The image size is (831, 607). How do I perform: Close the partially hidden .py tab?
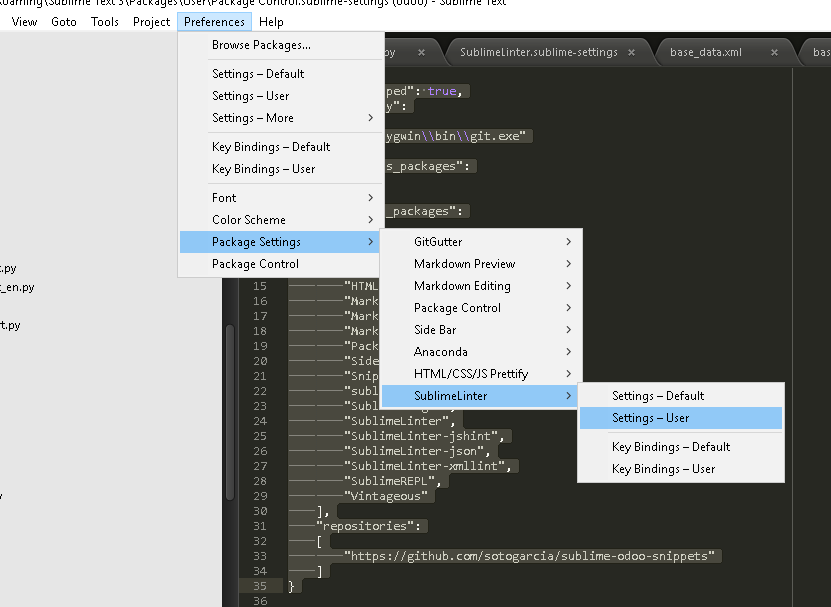click(x=421, y=52)
